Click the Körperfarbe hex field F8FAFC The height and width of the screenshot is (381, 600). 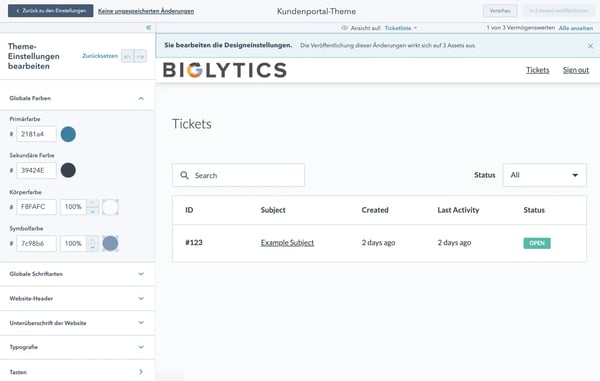36,207
